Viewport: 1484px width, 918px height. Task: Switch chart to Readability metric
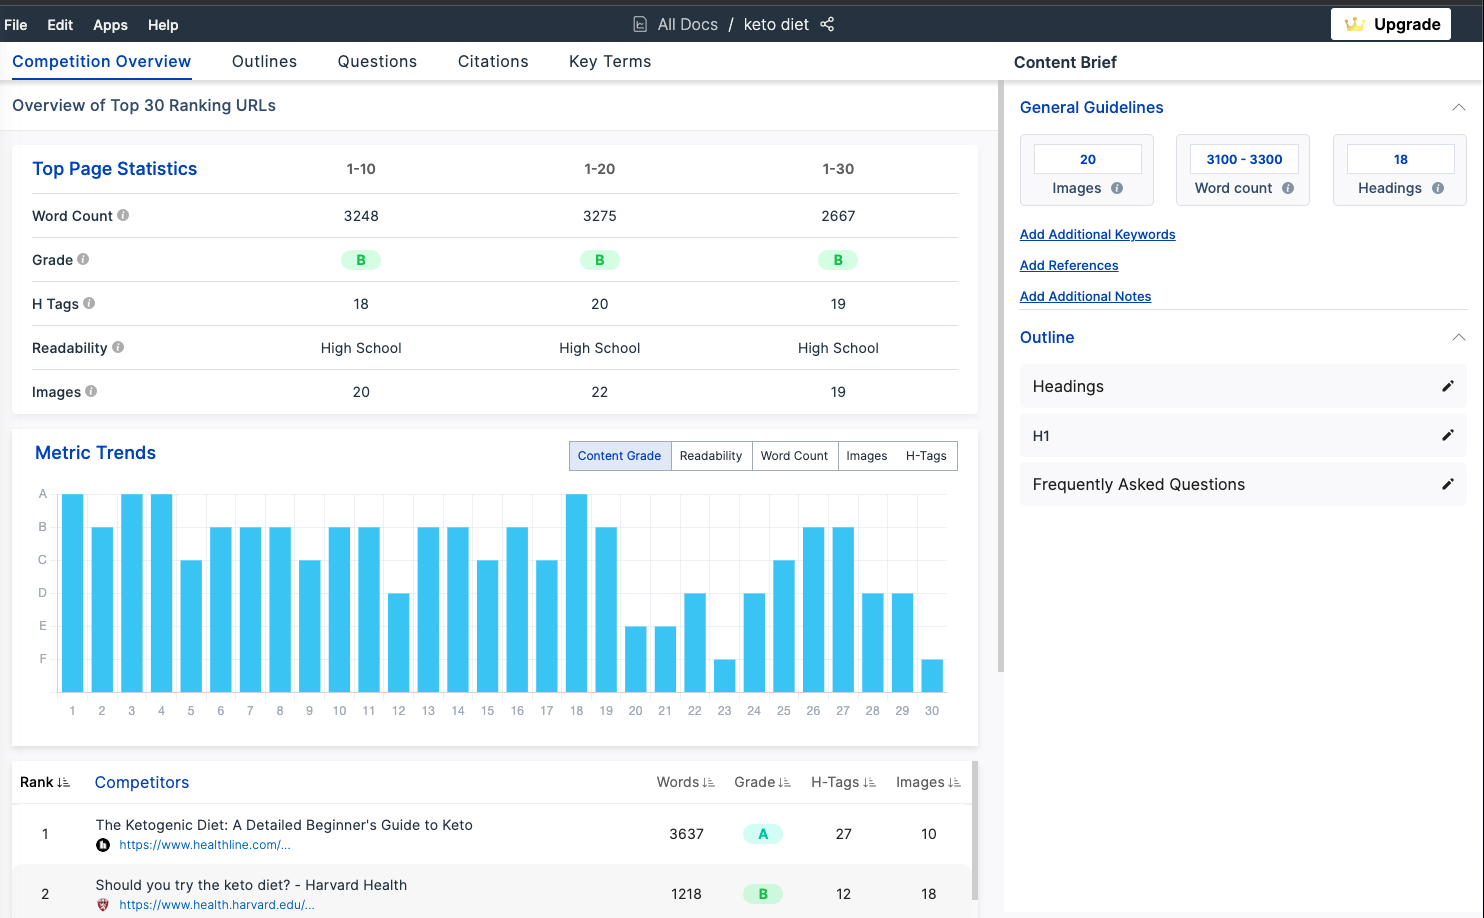[x=711, y=456]
